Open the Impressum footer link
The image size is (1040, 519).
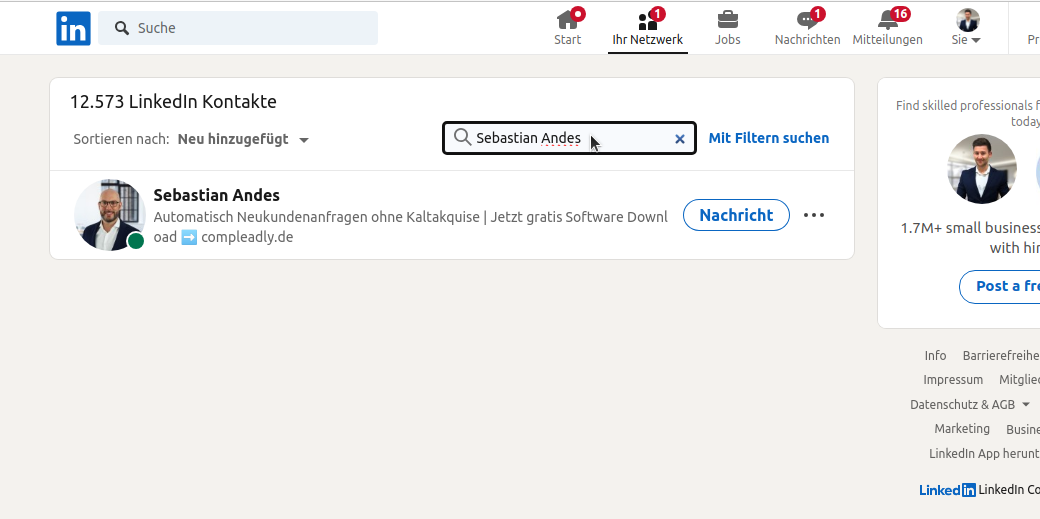click(953, 380)
